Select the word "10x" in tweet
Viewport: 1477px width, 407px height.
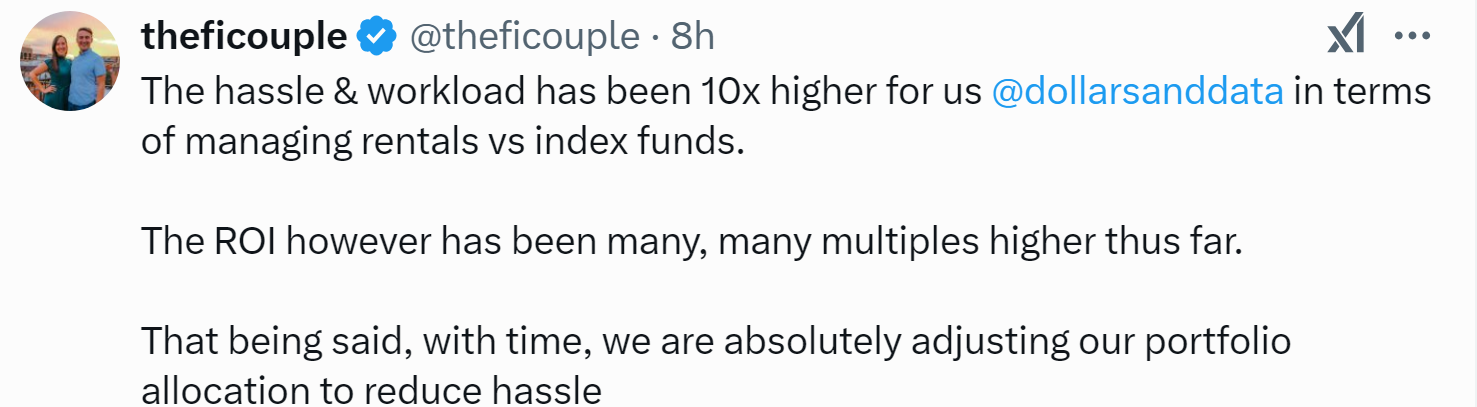coord(720,91)
